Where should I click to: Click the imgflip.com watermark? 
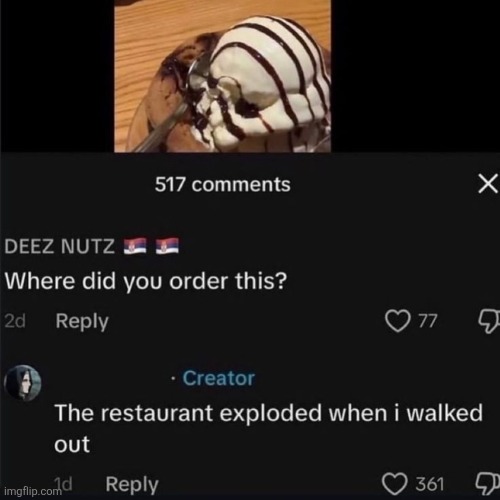[34, 491]
